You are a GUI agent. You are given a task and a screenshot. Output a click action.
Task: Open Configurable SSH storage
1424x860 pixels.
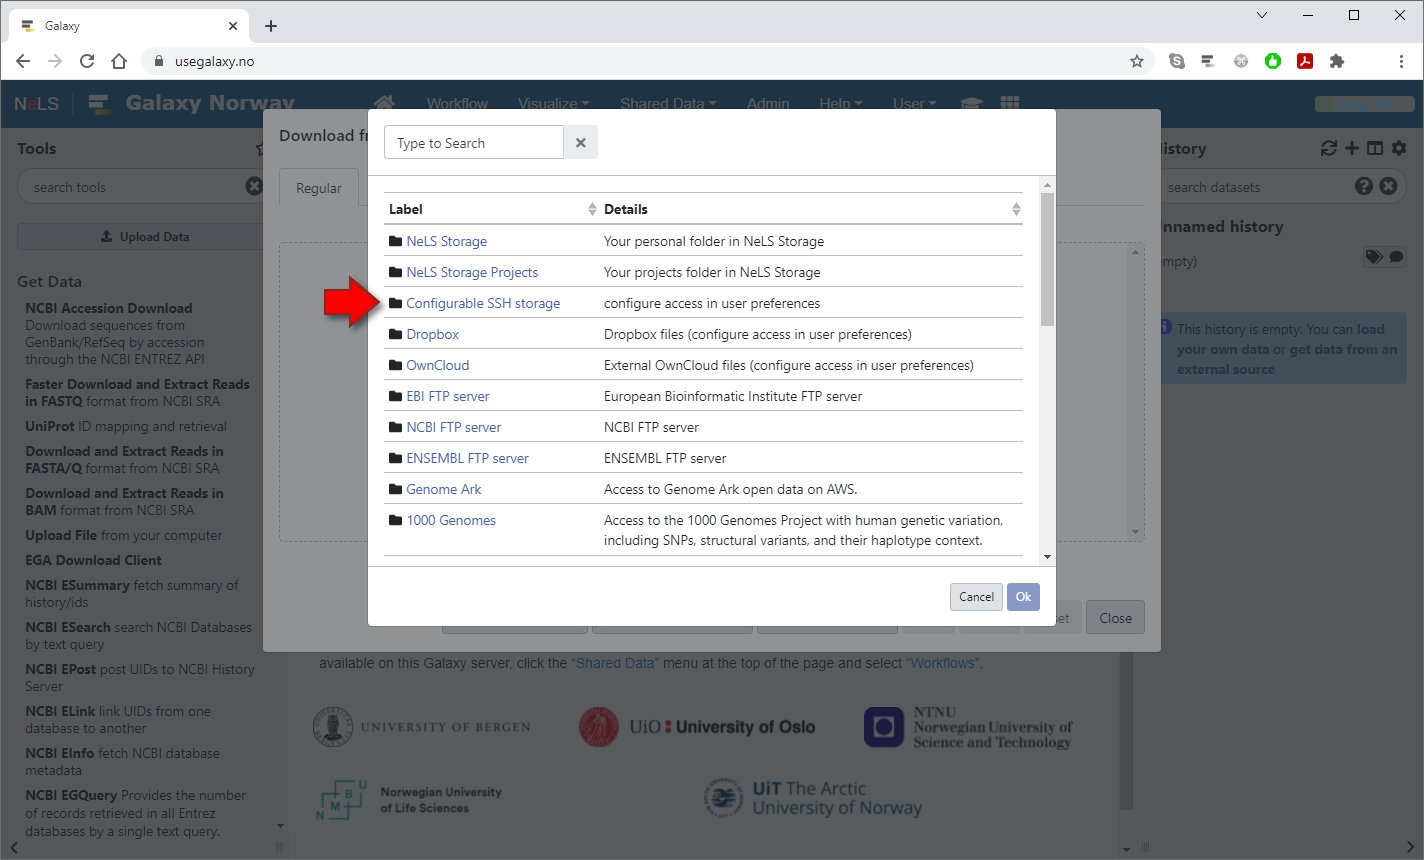(x=482, y=303)
